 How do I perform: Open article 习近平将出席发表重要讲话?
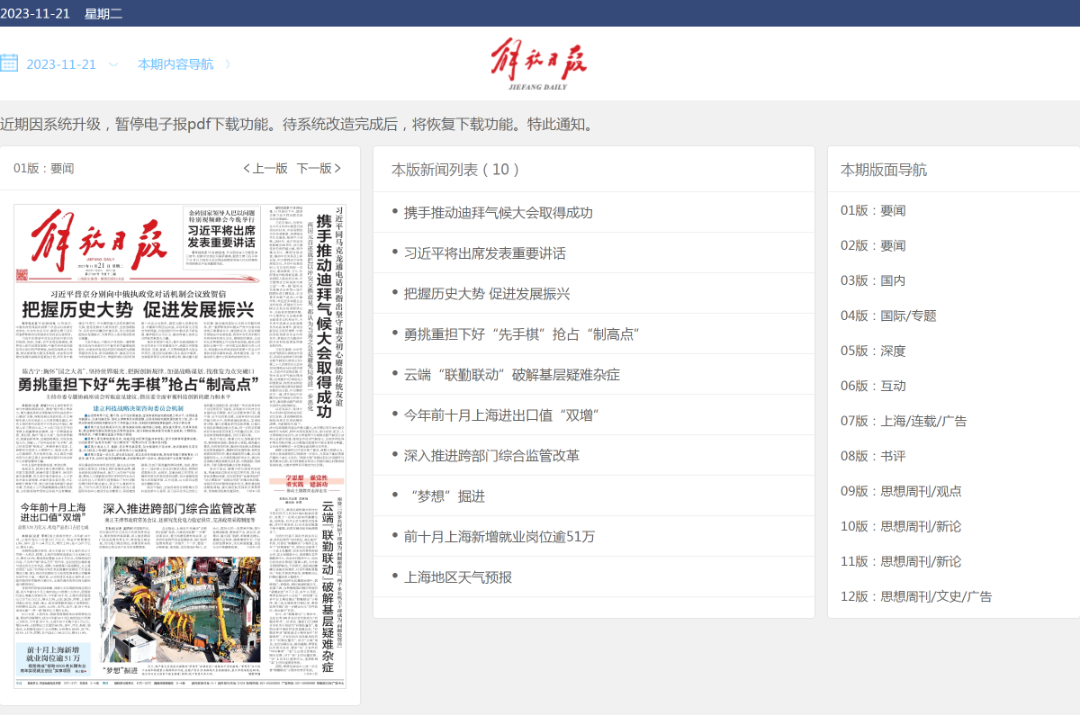click(484, 253)
